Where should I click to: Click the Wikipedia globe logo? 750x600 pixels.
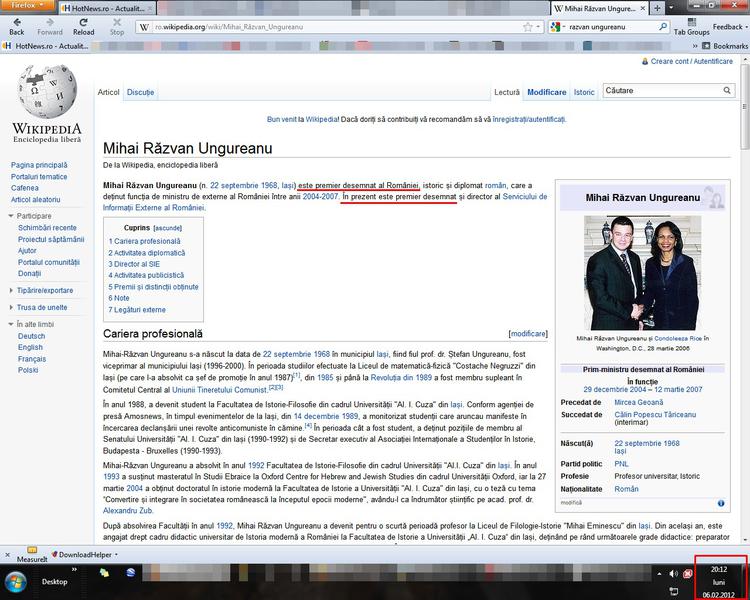(x=47, y=91)
